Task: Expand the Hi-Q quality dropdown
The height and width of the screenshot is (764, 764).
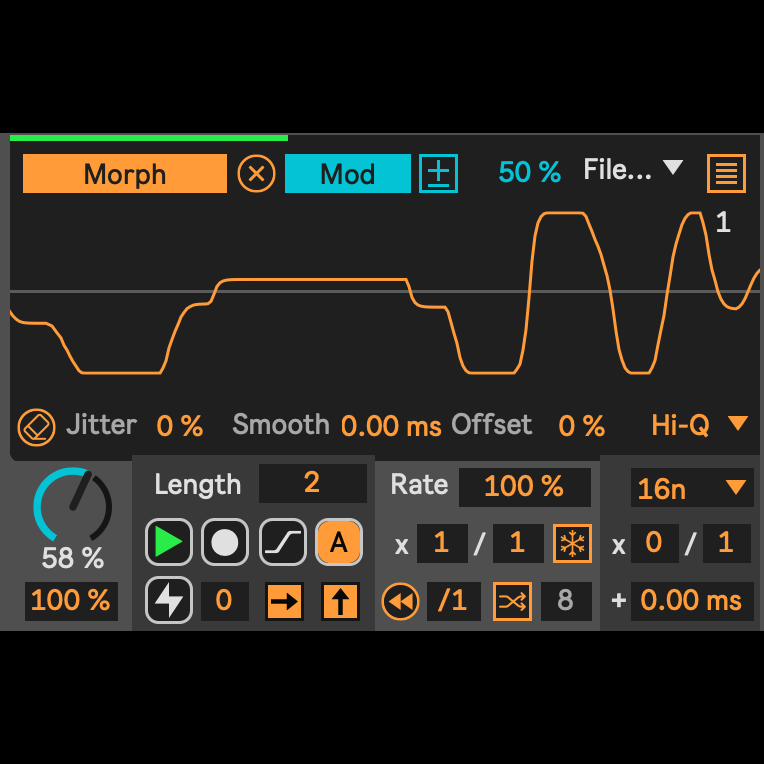Action: [x=699, y=425]
